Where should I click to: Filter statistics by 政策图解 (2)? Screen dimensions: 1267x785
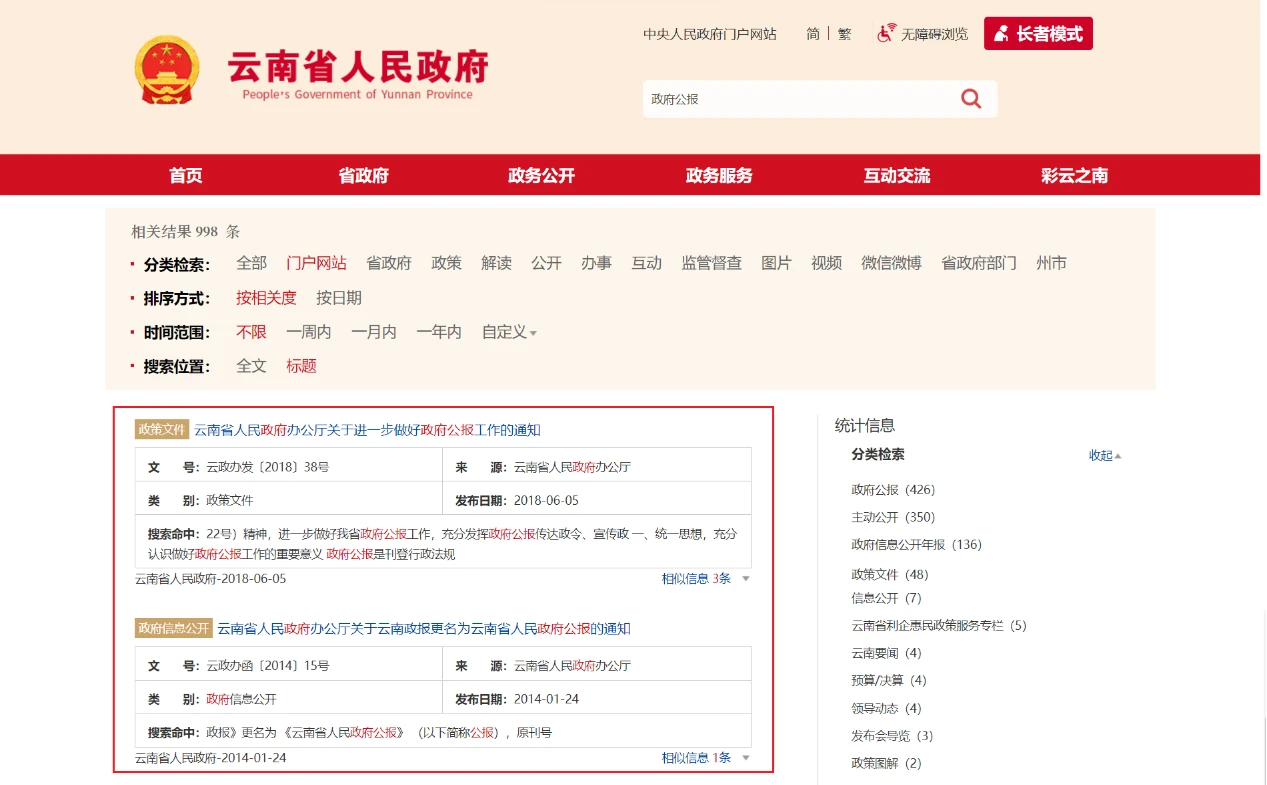(887, 763)
